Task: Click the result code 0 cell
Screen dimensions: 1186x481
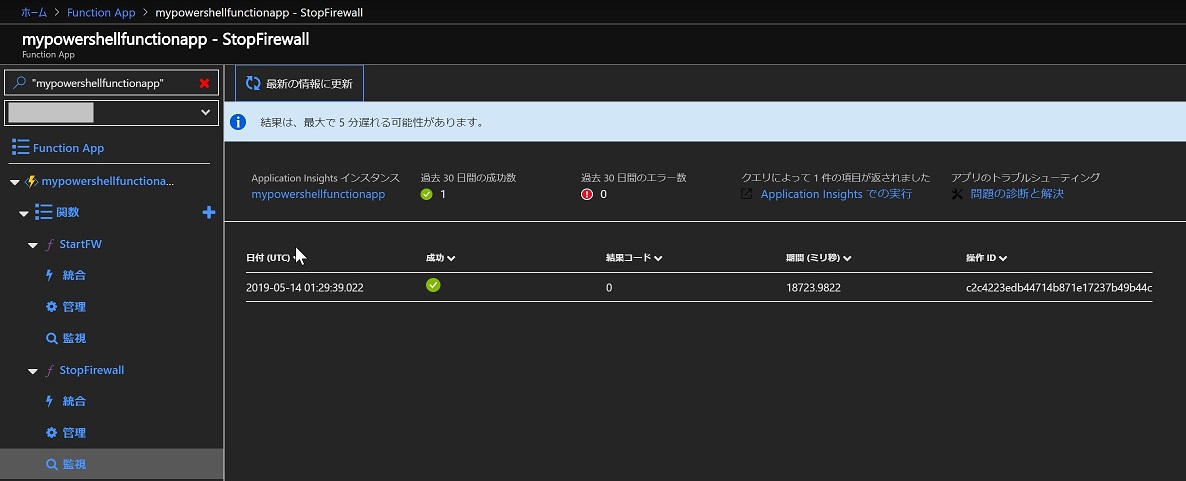Action: (x=609, y=288)
